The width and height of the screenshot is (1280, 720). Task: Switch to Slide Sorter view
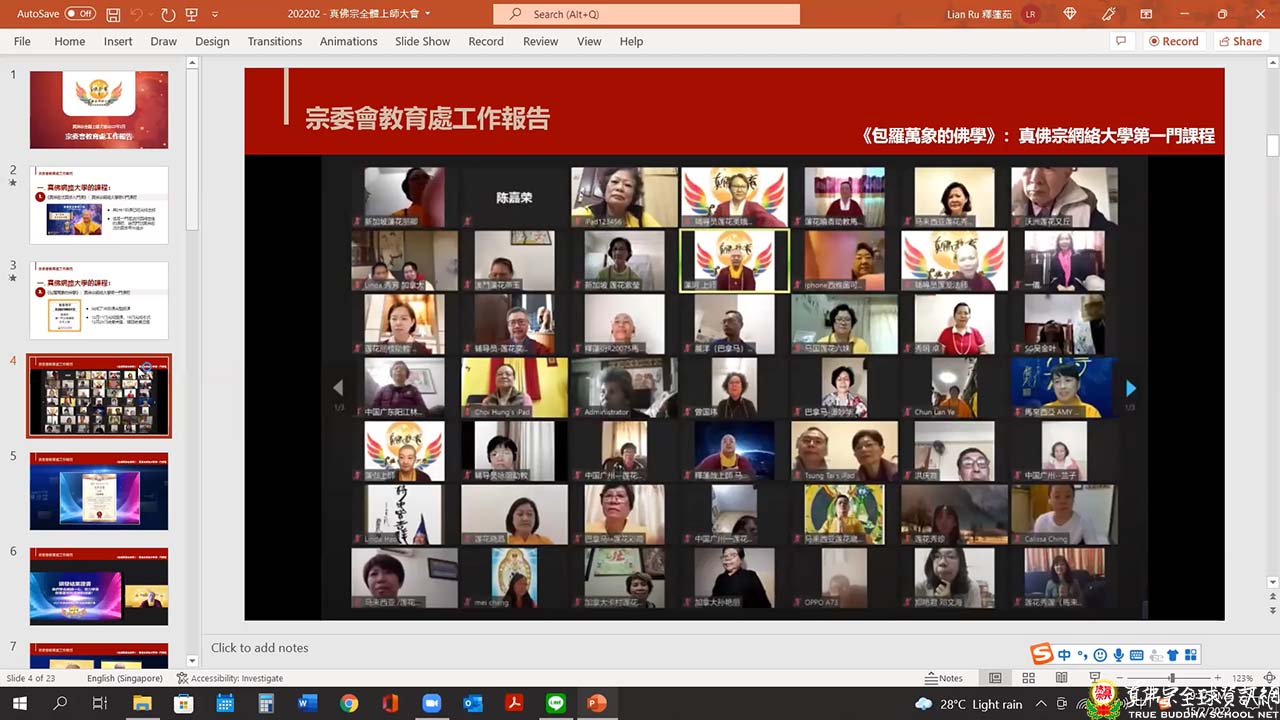click(1028, 678)
